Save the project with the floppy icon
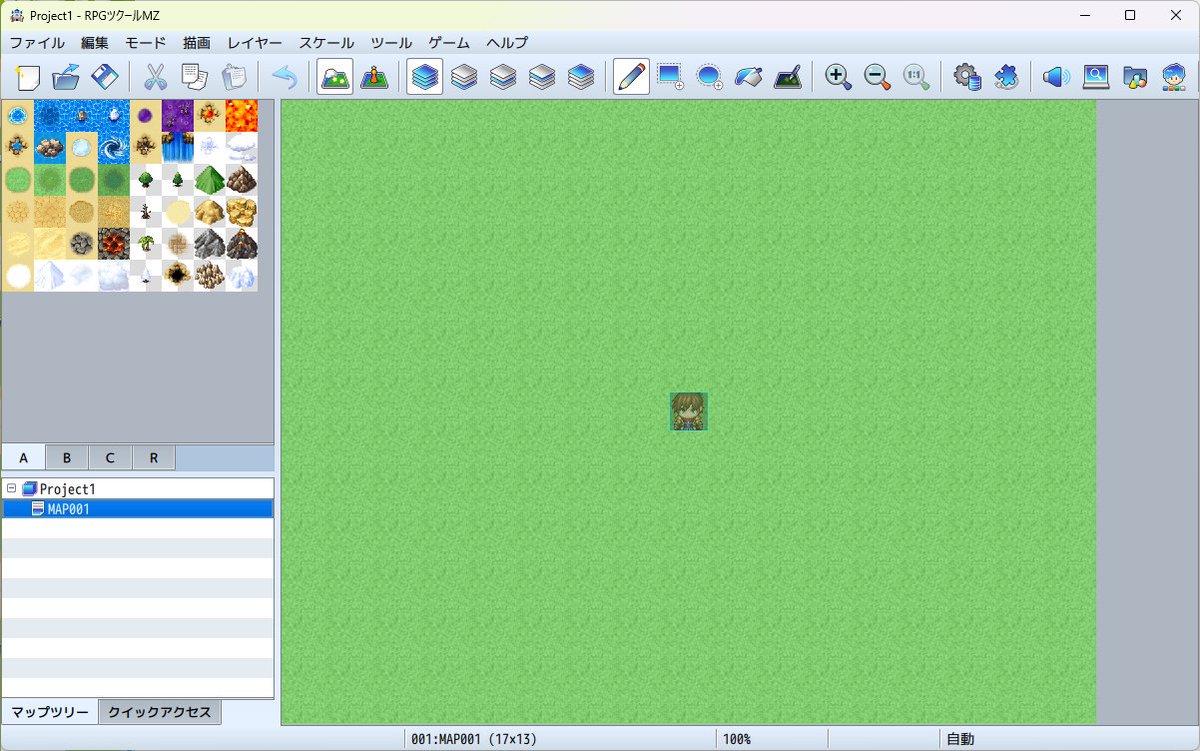Image resolution: width=1200 pixels, height=751 pixels. click(x=104, y=77)
